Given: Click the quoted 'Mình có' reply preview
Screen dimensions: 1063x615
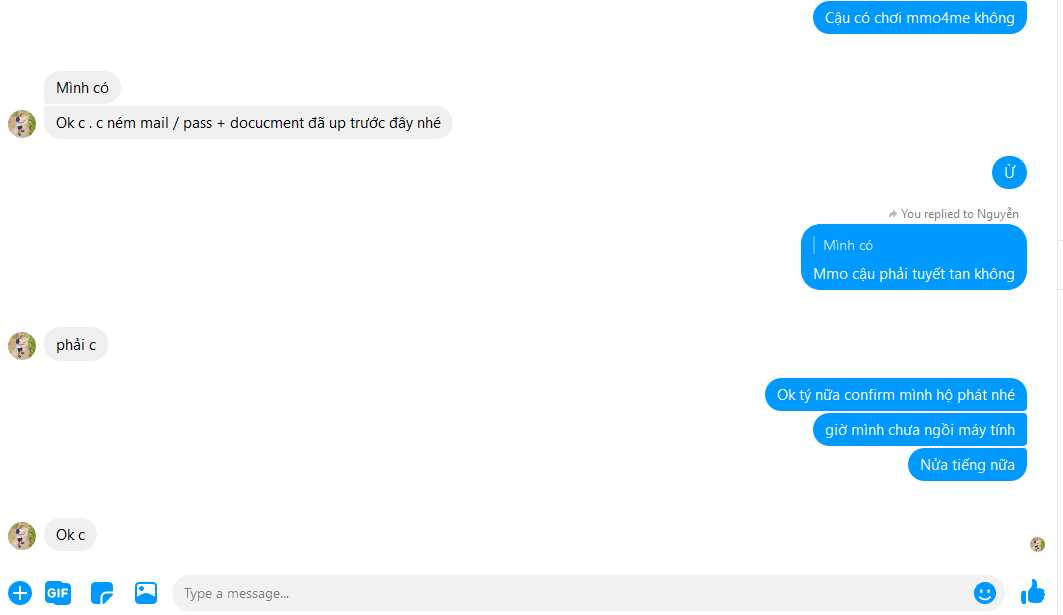Looking at the screenshot, I should [847, 245].
